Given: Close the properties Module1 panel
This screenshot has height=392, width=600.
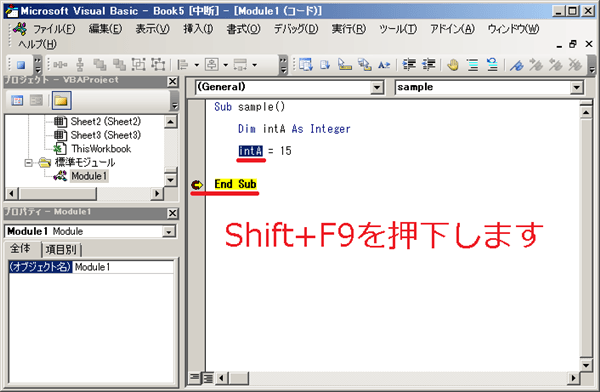Looking at the screenshot, I should 173,213.
